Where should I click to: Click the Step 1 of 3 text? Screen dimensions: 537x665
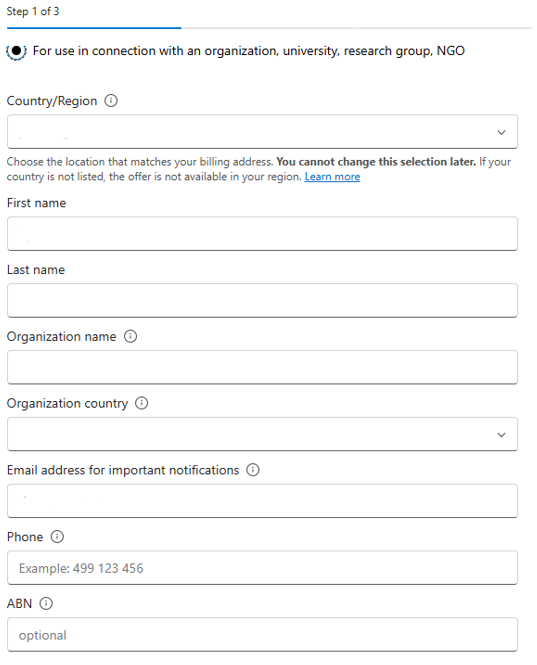click(x=33, y=11)
